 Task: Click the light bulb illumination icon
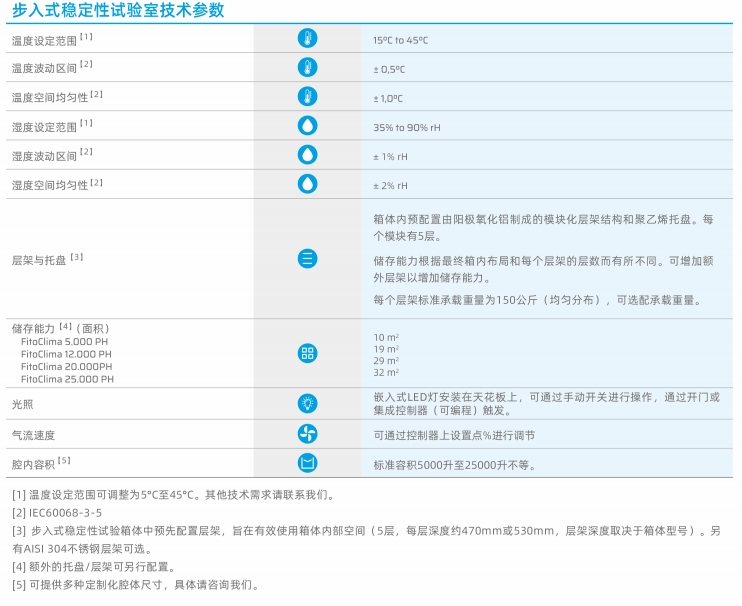[307, 404]
